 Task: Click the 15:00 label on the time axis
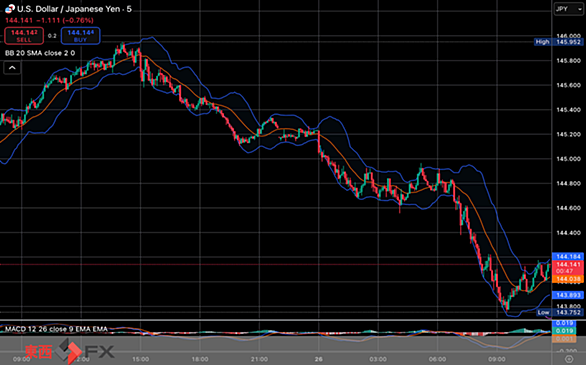point(140,359)
